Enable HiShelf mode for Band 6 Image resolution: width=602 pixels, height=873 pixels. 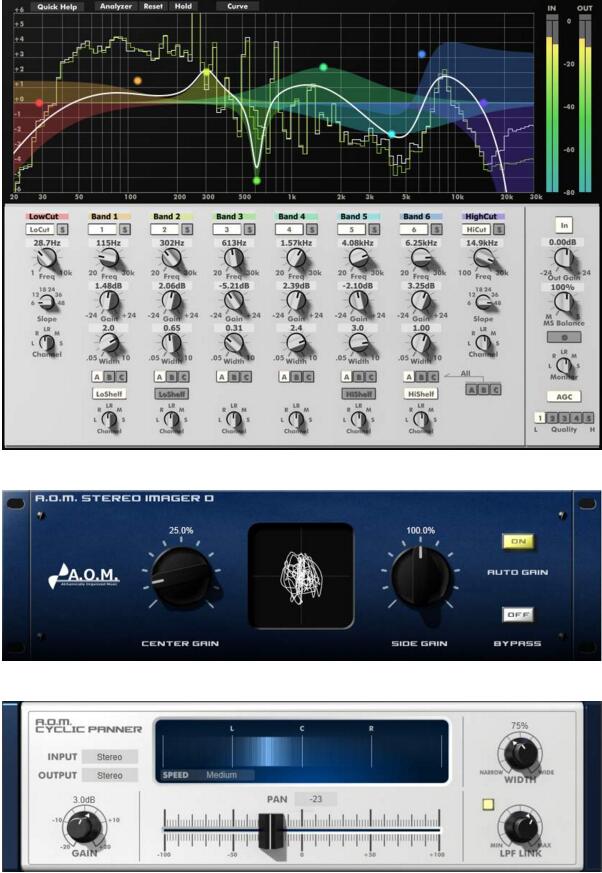421,394
